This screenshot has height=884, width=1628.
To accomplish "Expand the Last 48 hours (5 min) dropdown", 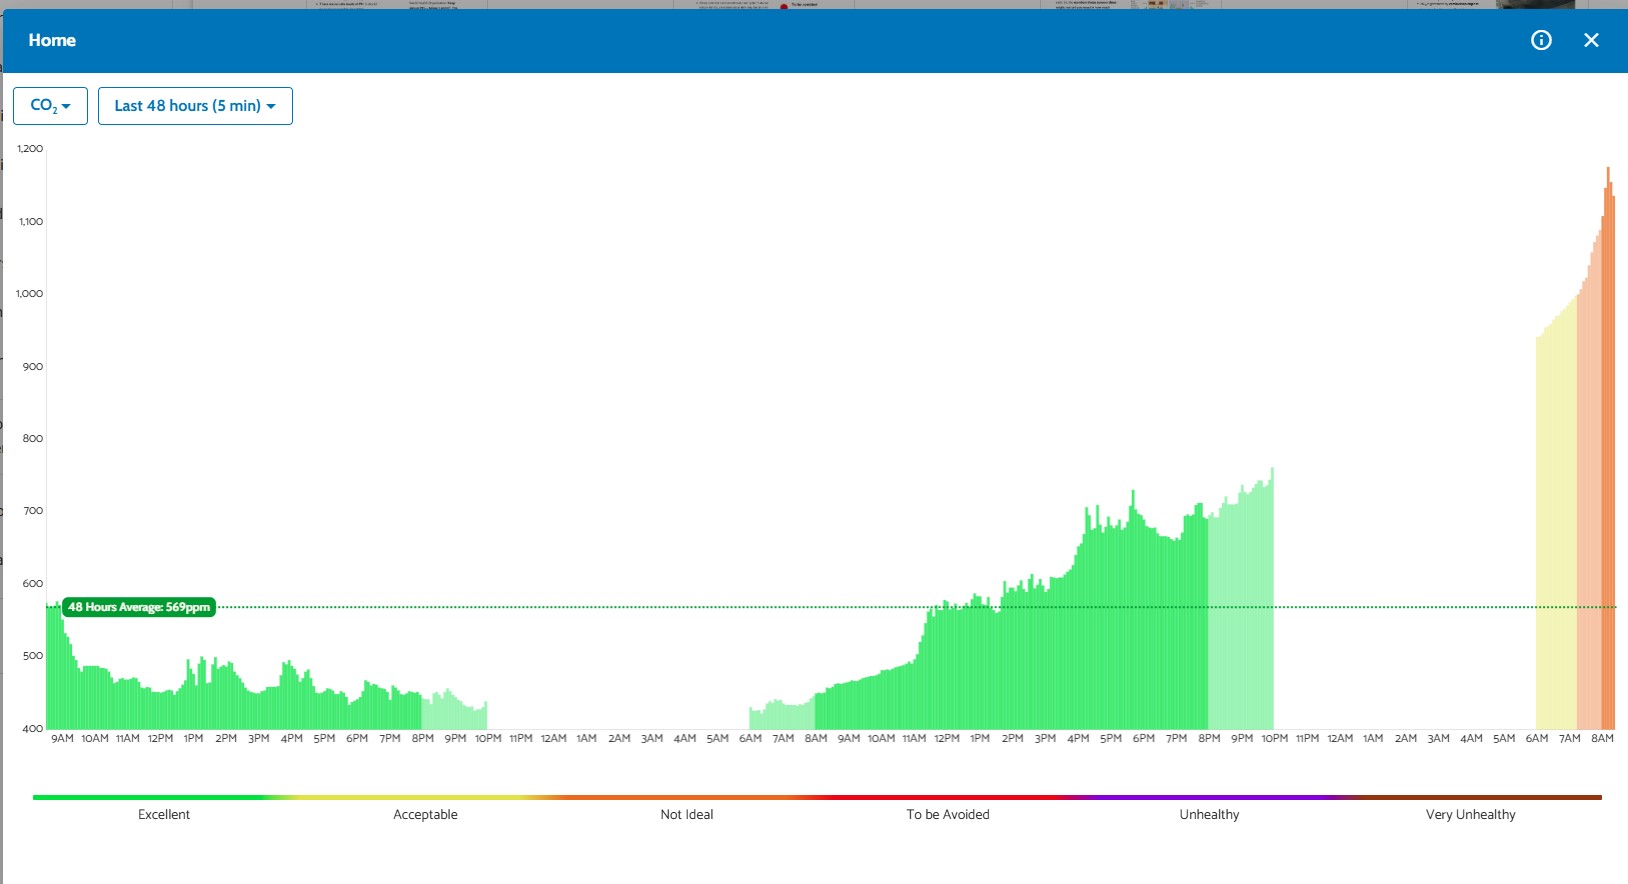I will tap(195, 106).
